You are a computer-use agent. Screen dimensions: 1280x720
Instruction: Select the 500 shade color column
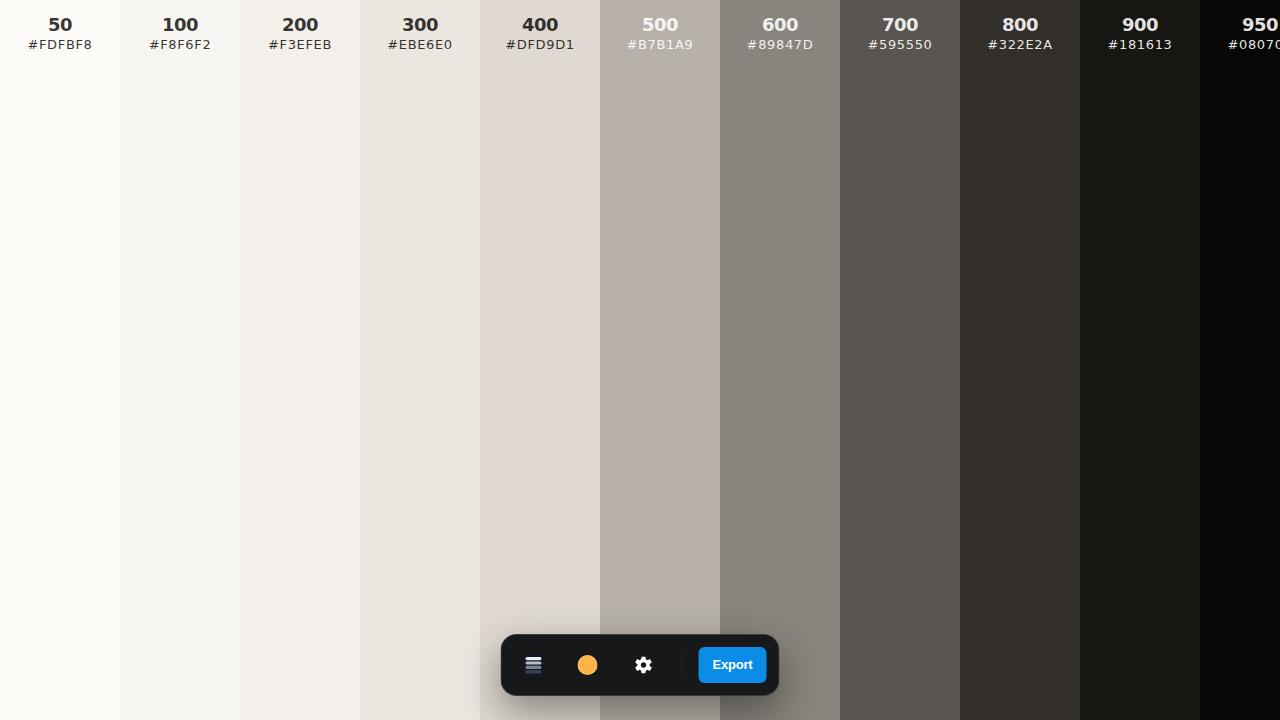(x=660, y=360)
